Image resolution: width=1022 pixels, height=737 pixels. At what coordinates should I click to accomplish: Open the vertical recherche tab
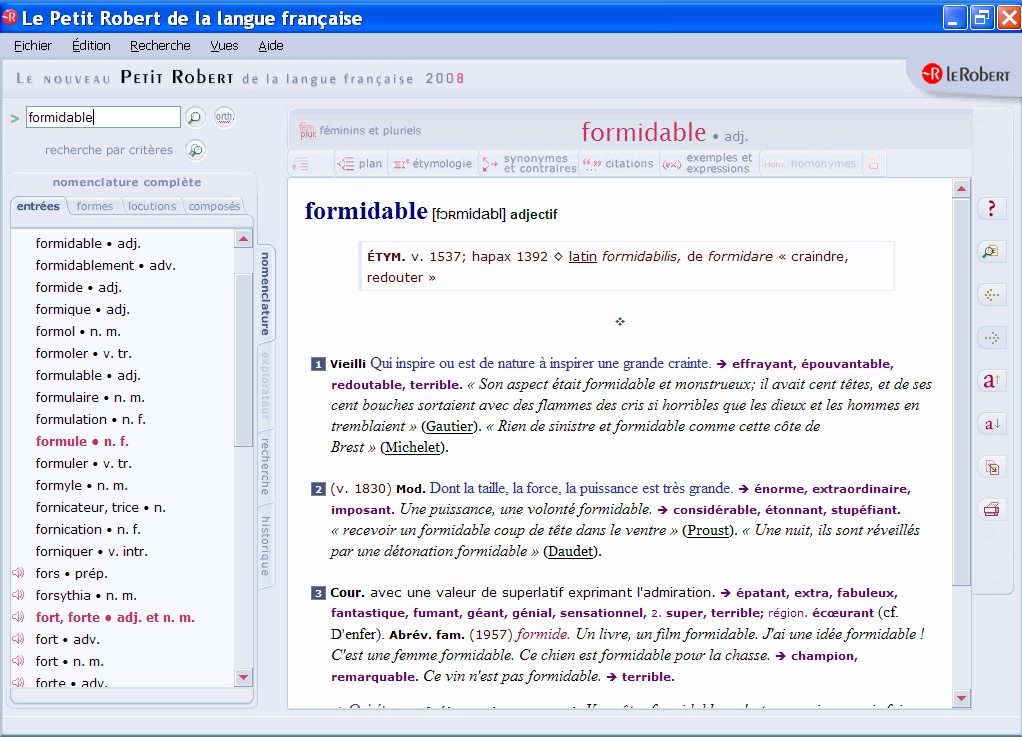pos(265,466)
